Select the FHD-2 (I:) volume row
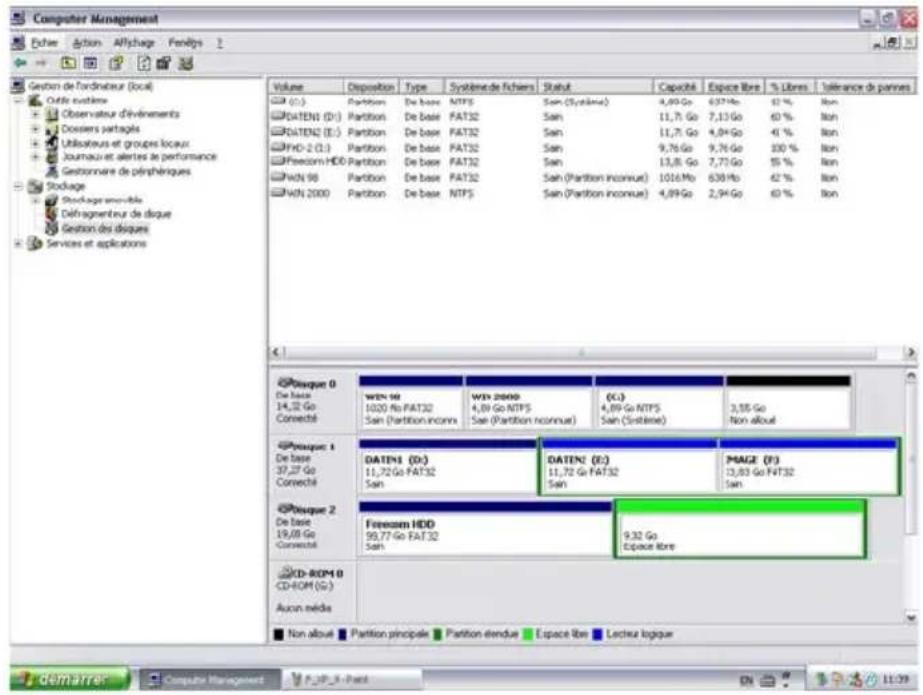This screenshot has width=923, height=695. 592,148
